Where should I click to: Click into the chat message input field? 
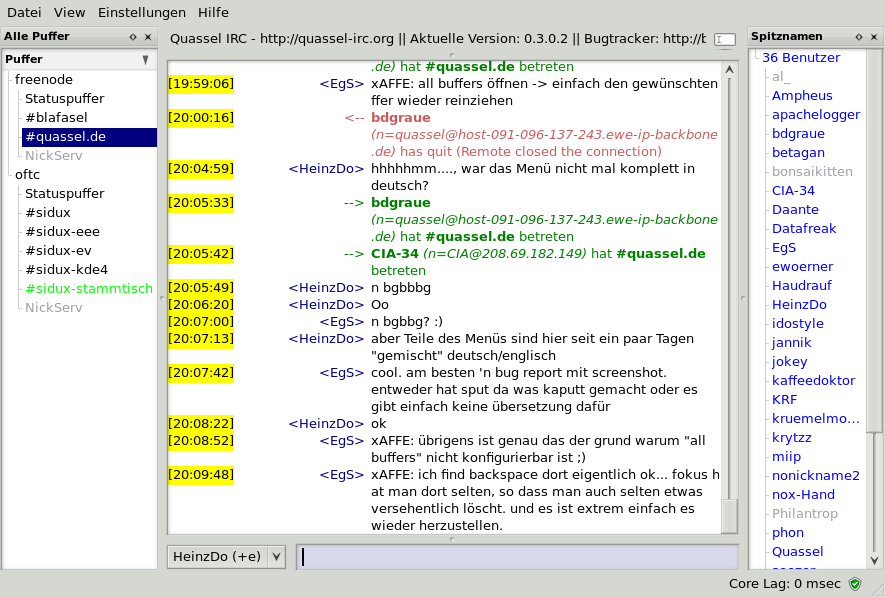(x=517, y=557)
